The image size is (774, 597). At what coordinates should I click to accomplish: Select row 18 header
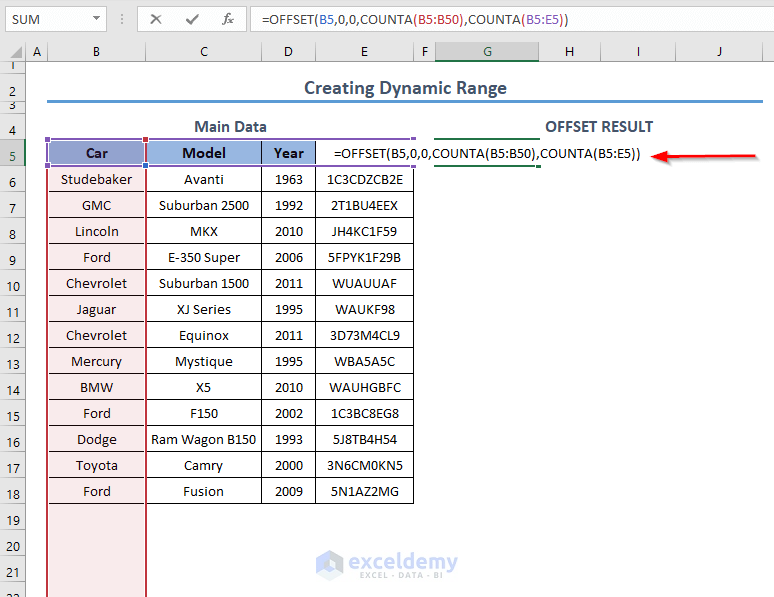[x=13, y=494]
